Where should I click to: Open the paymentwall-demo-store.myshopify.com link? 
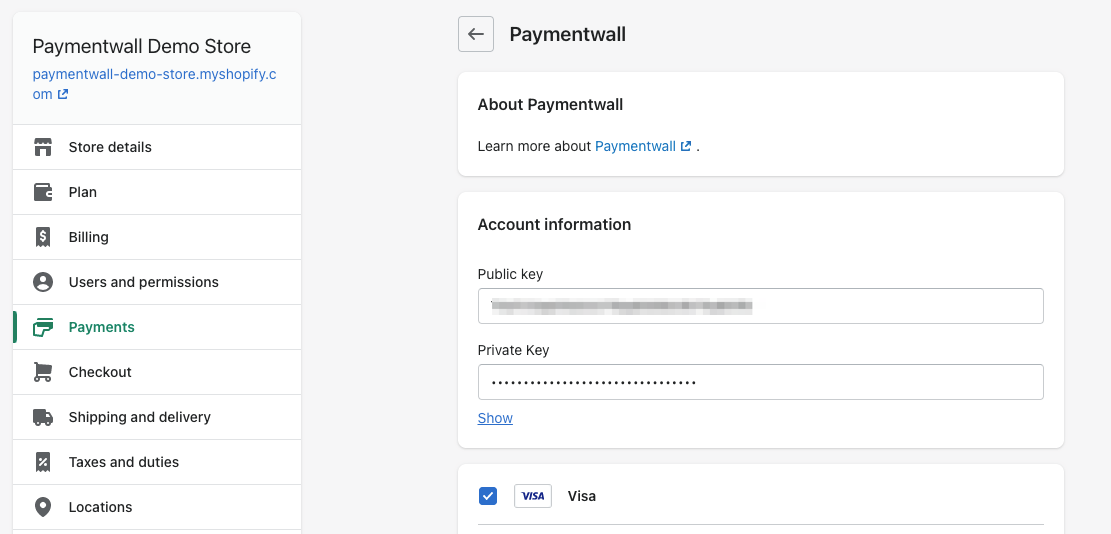(154, 74)
